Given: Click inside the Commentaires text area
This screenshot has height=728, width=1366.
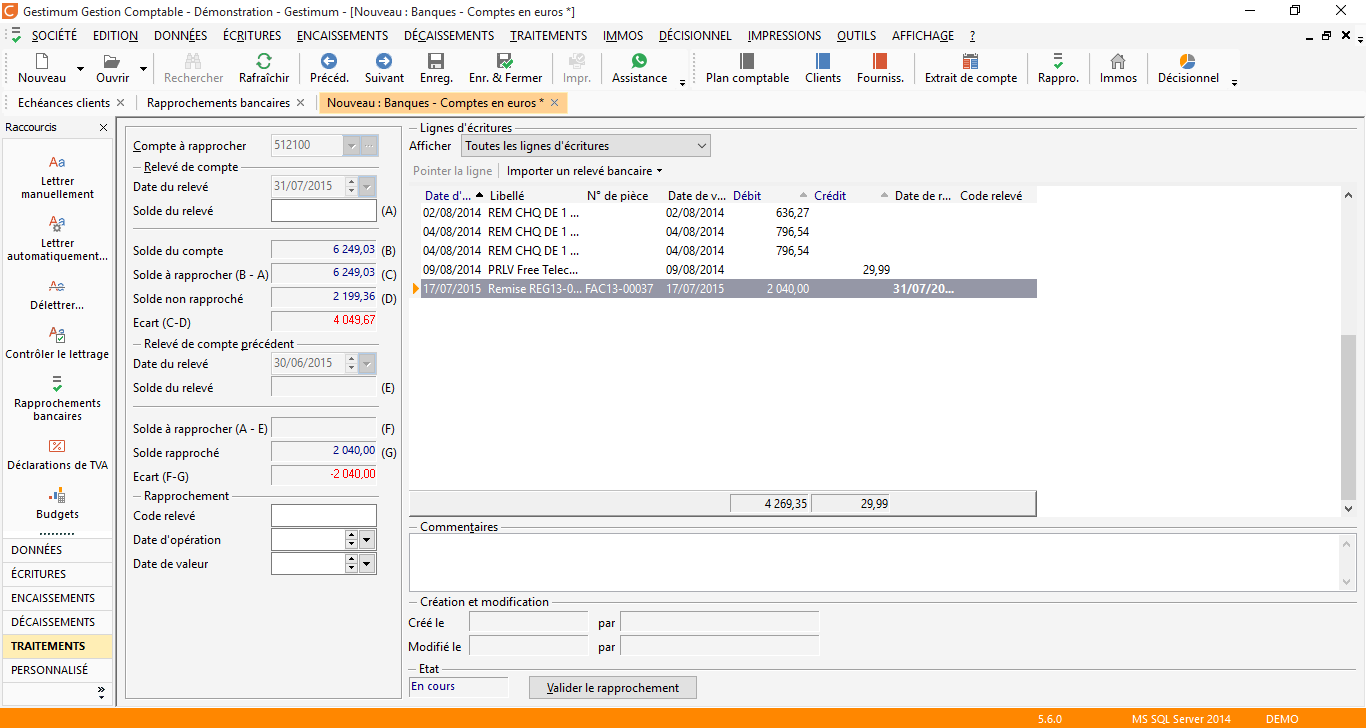Looking at the screenshot, I should pos(875,562).
